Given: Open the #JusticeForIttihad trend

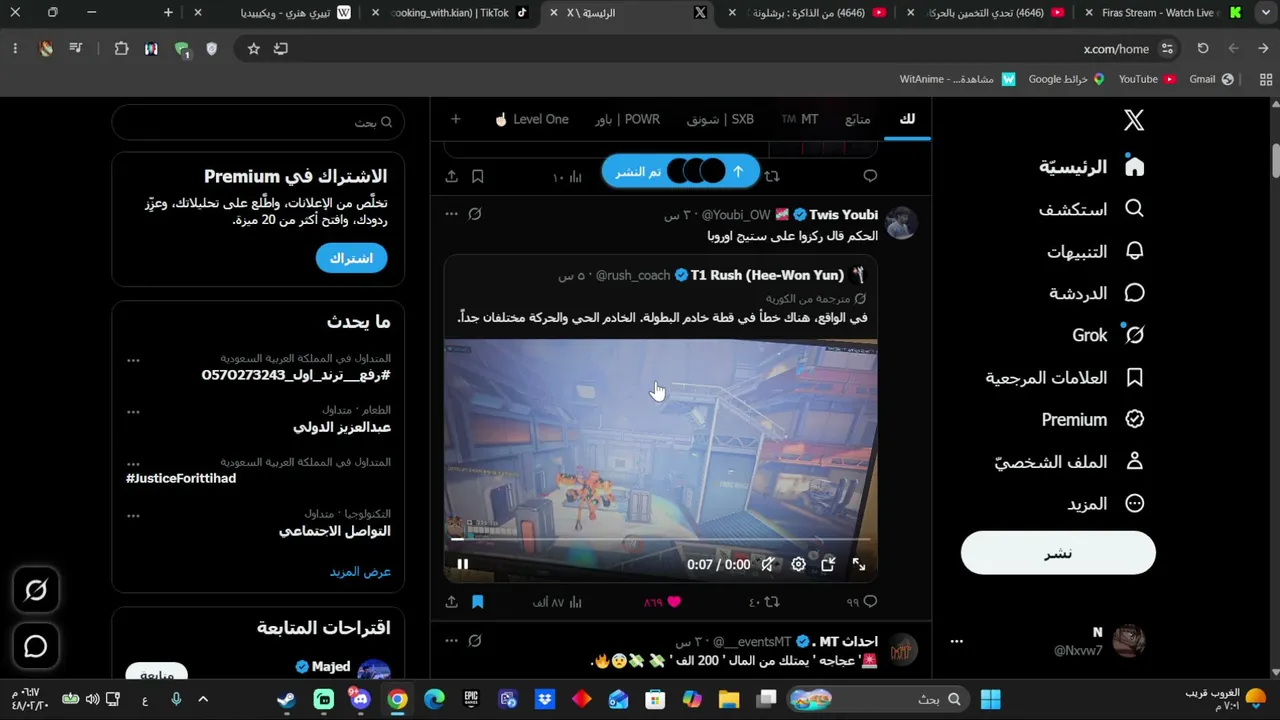Looking at the screenshot, I should click(181, 478).
